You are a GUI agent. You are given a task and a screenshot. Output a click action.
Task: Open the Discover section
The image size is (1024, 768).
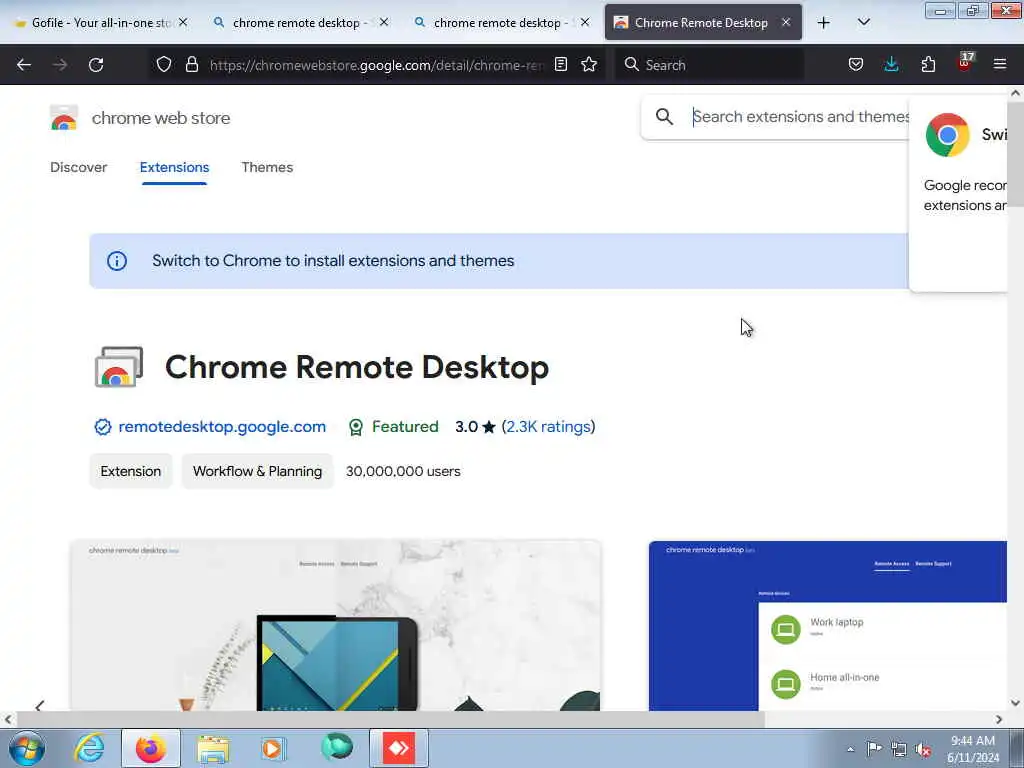(x=78, y=167)
